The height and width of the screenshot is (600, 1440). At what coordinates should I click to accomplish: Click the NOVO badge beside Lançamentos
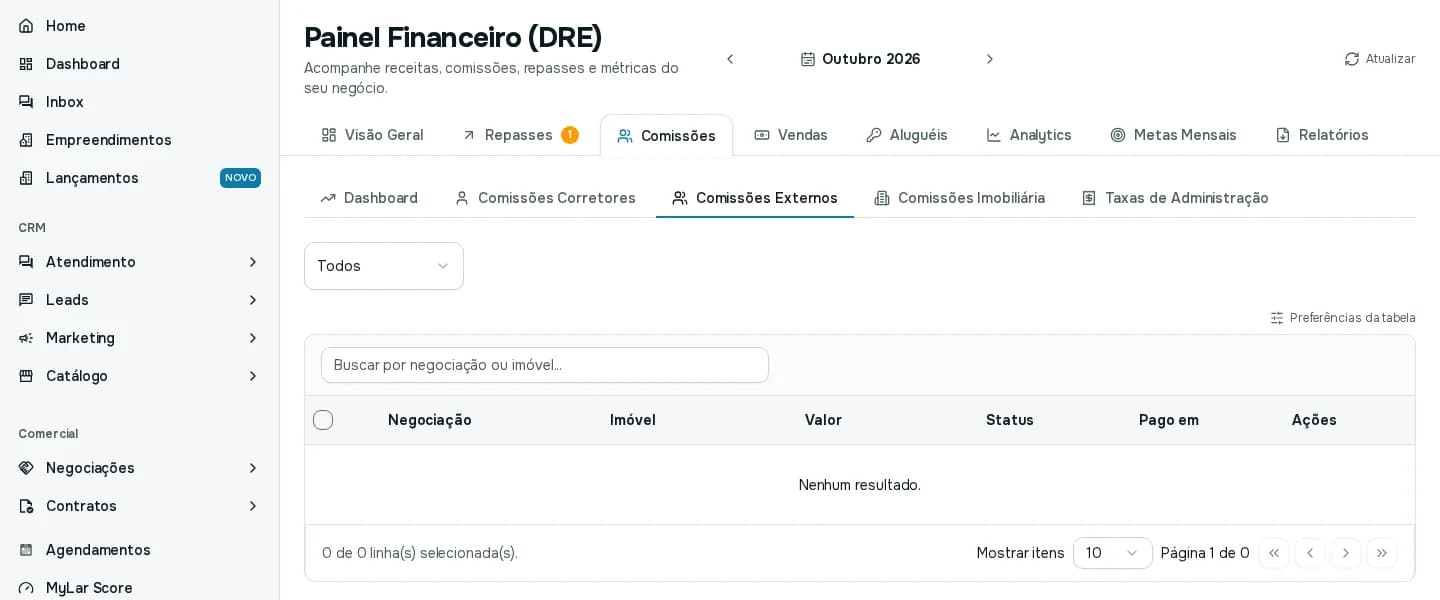240,178
